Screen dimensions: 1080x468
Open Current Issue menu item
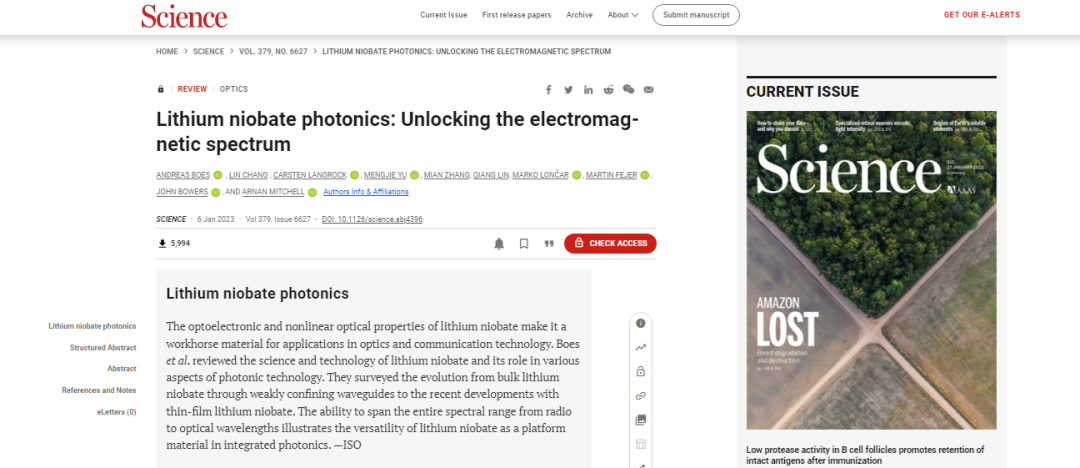click(x=444, y=15)
